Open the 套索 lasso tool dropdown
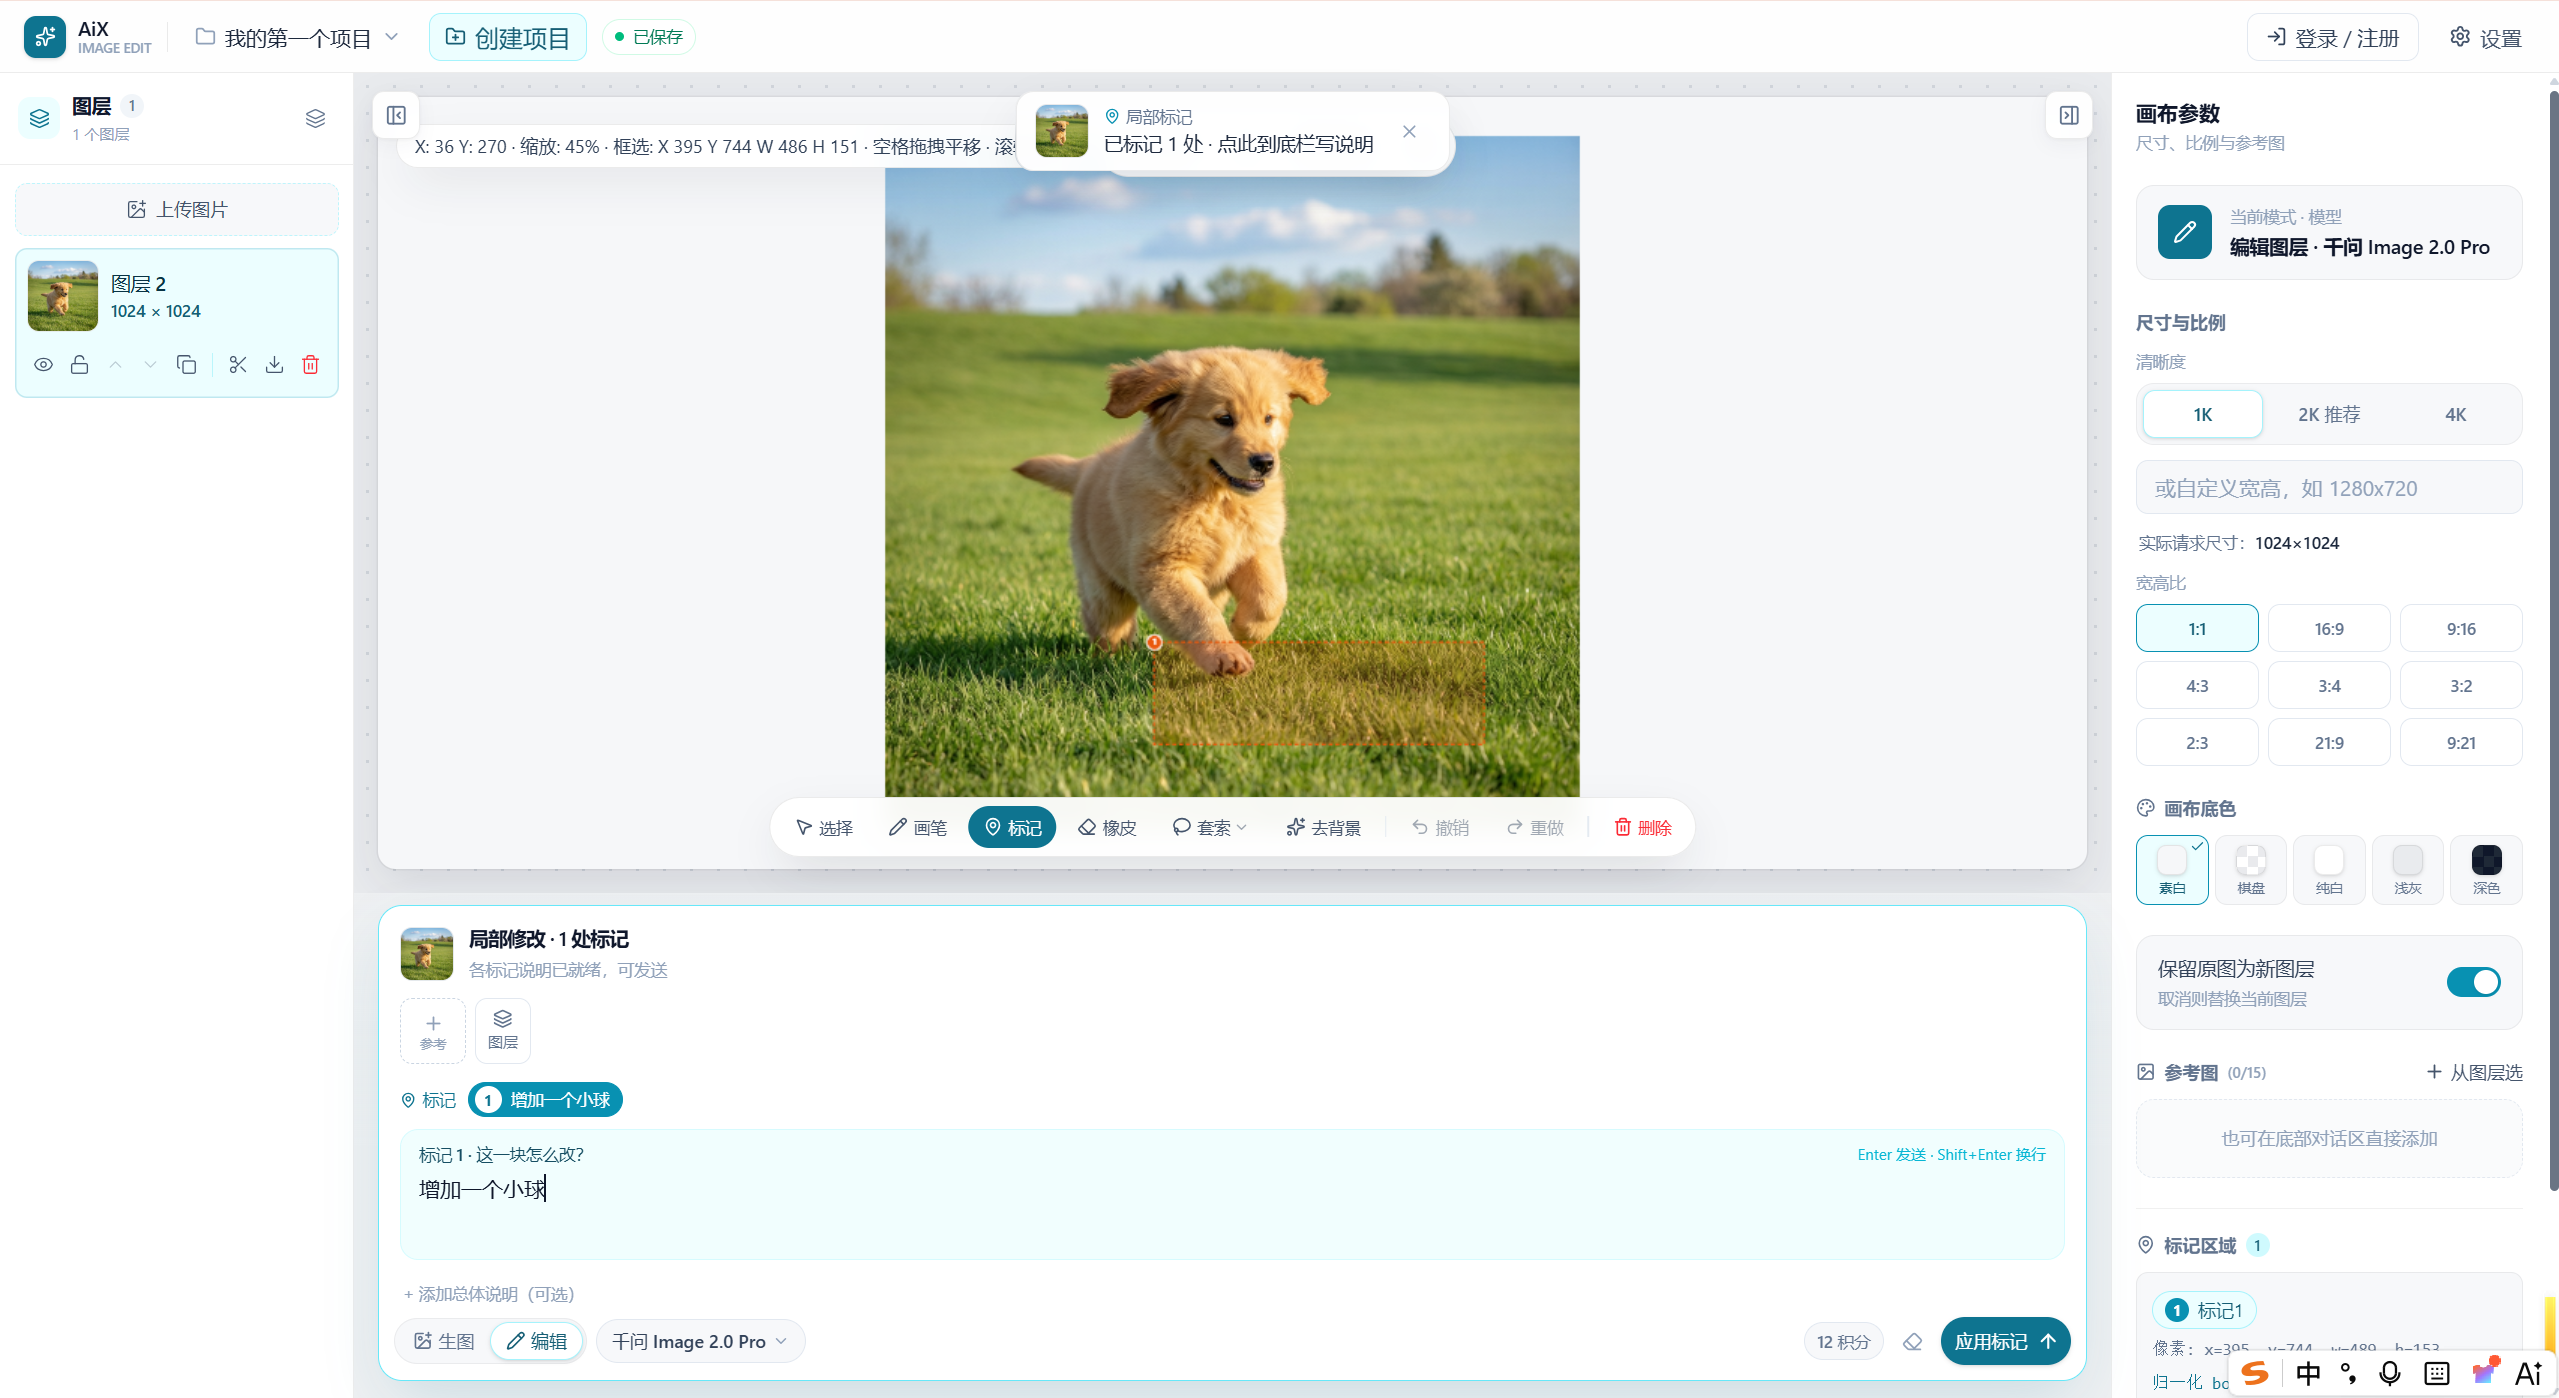This screenshot has width=2559, height=1398. point(1210,828)
